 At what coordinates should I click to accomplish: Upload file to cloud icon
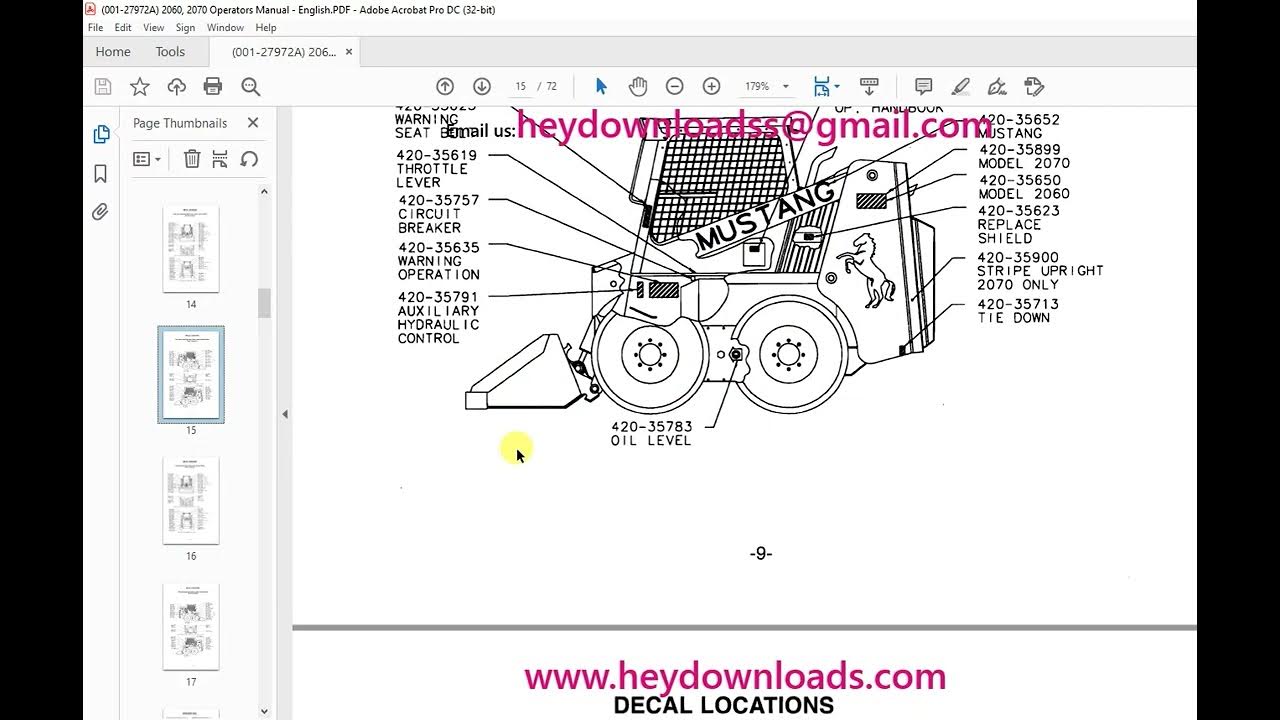pos(176,87)
